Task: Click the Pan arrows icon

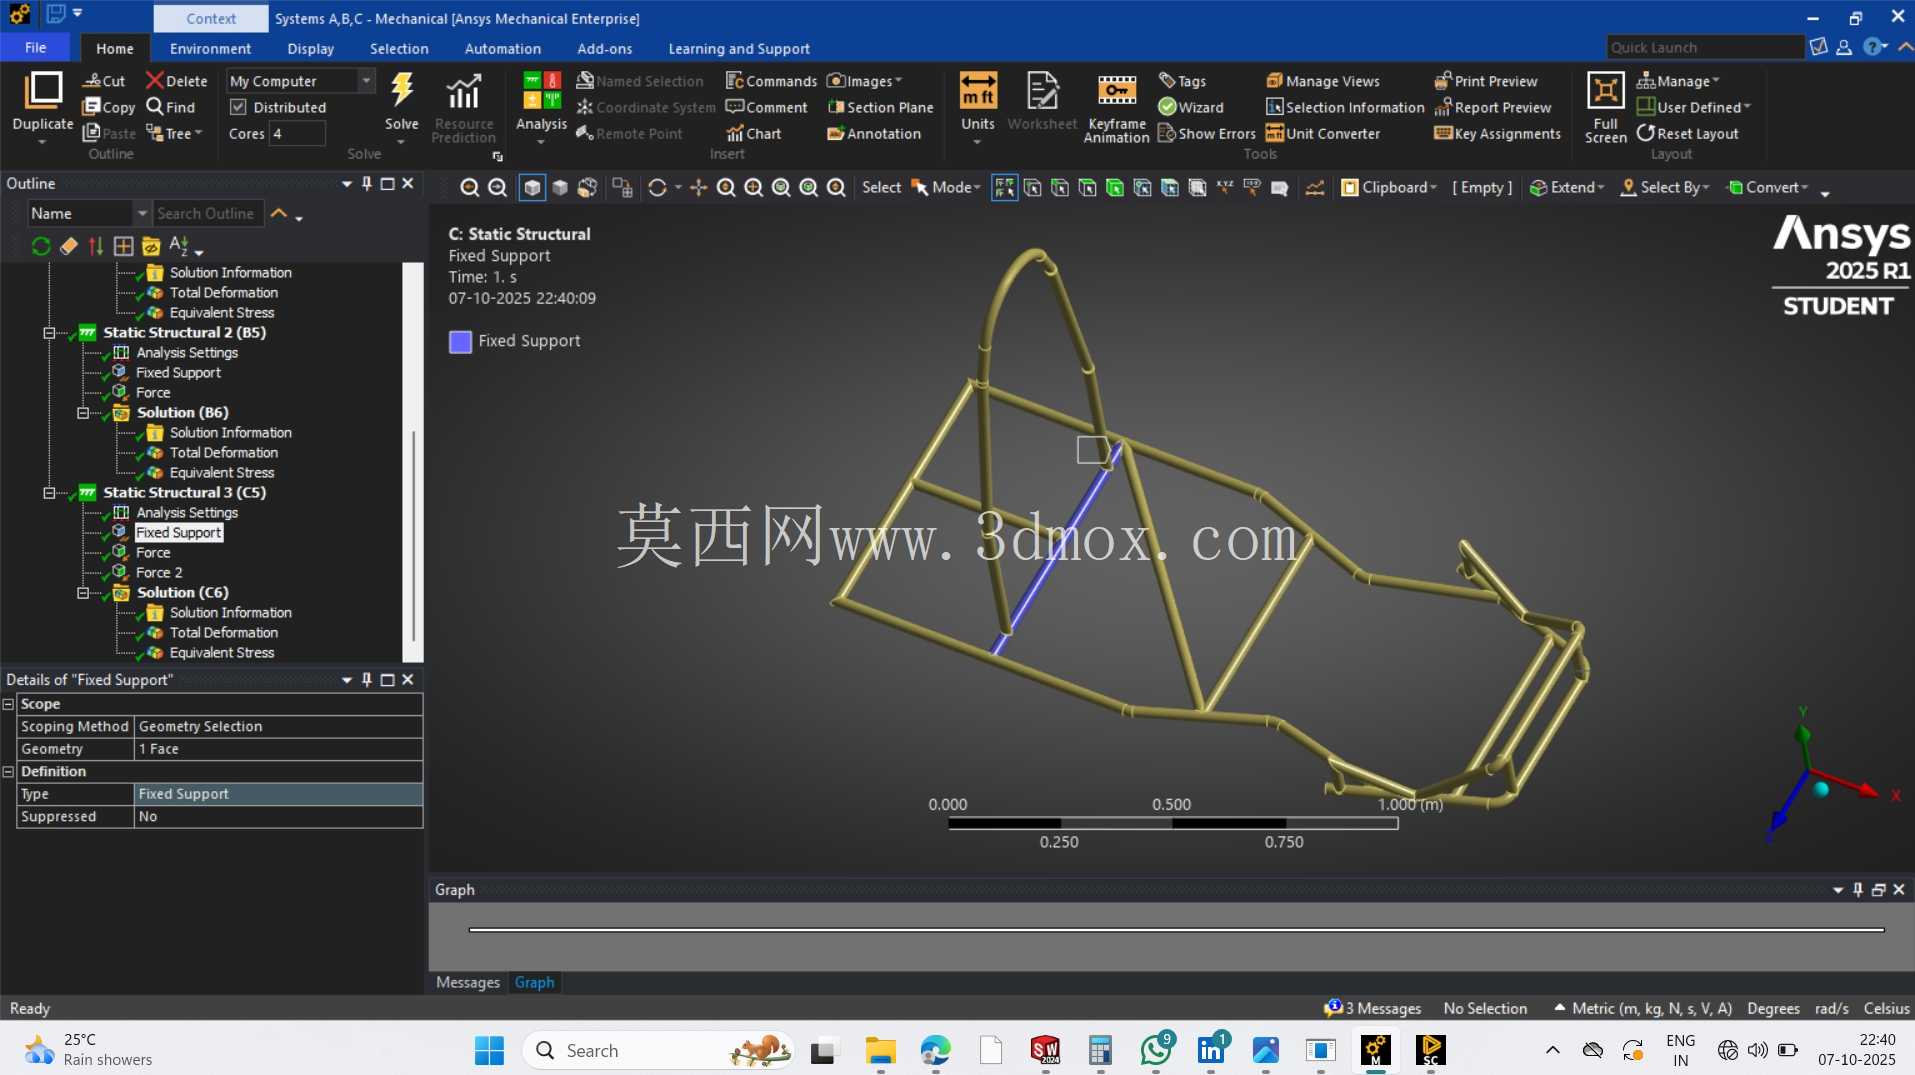Action: (698, 187)
